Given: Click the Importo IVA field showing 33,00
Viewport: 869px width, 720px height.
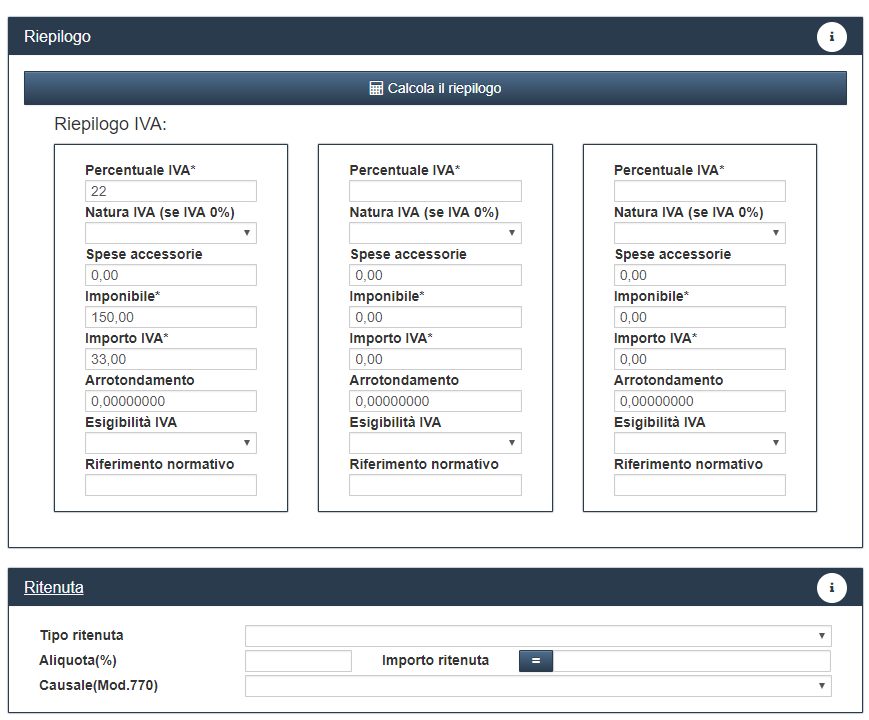Looking at the screenshot, I should [171, 359].
